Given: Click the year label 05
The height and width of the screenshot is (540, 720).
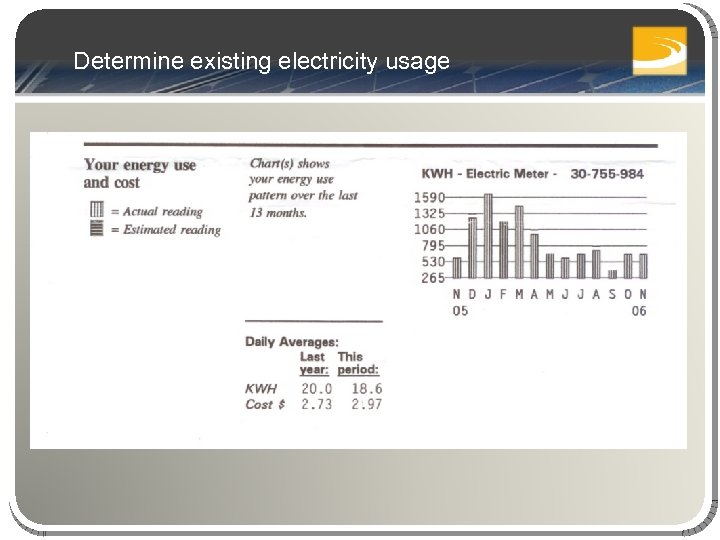Looking at the screenshot, I should pyautogui.click(x=460, y=311).
